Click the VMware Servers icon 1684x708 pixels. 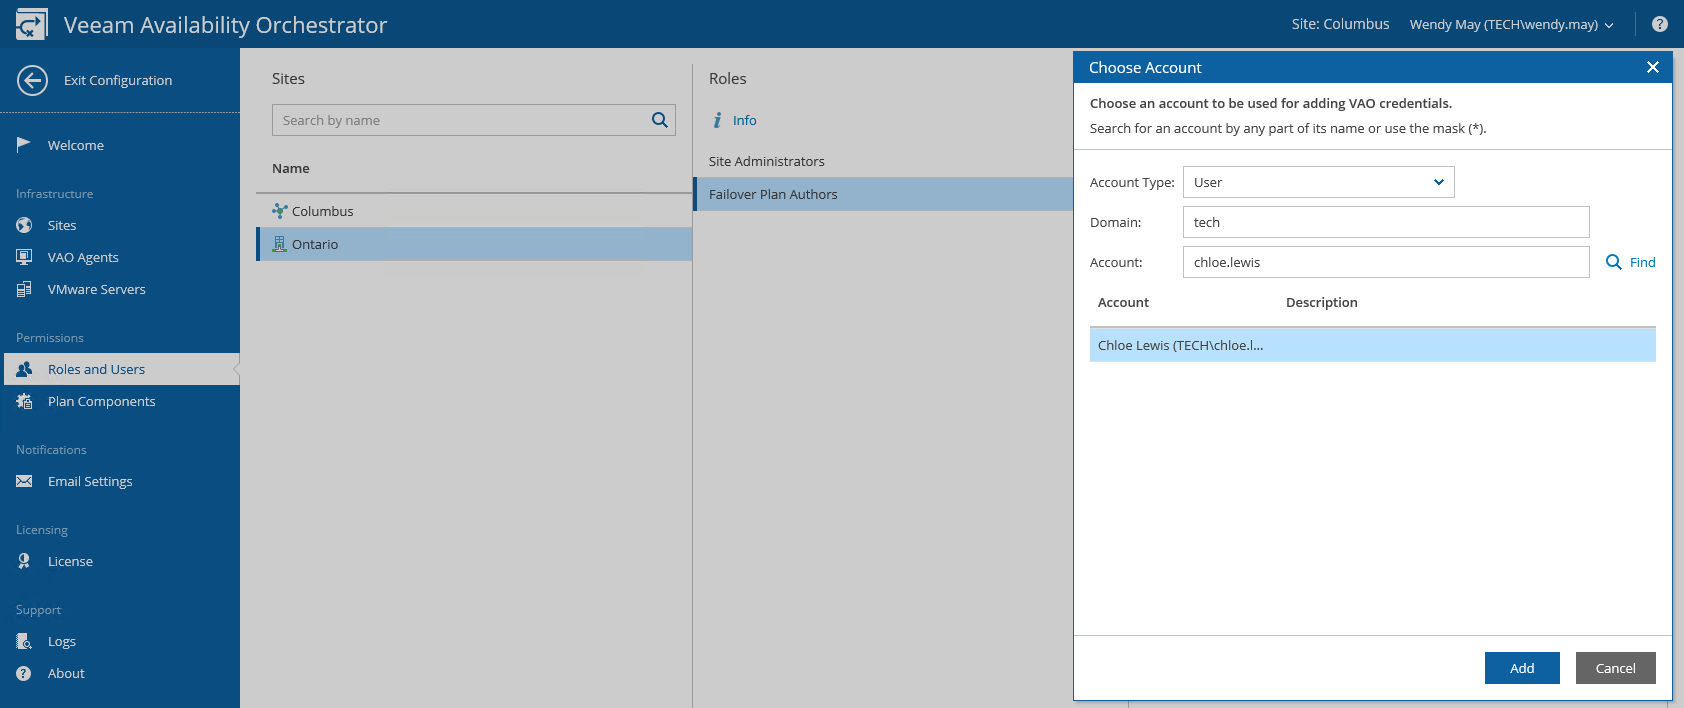coord(24,289)
